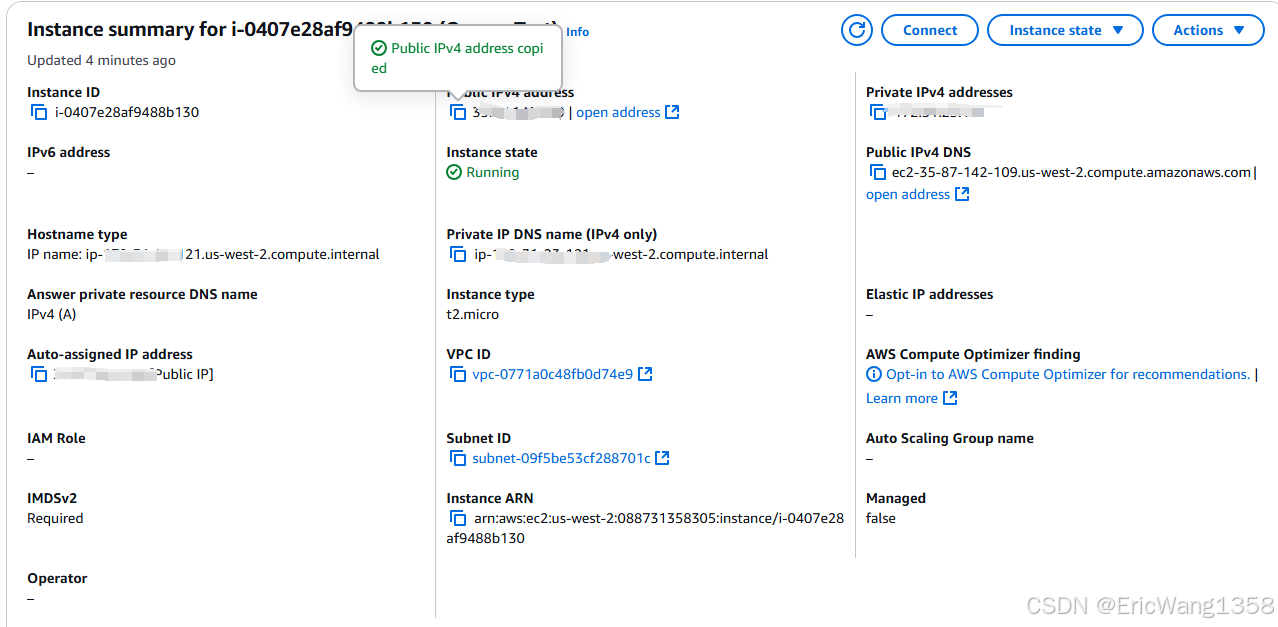Click Opt-in to AWS Compute Optimizer link
The width and height of the screenshot is (1278, 627).
click(x=1068, y=374)
